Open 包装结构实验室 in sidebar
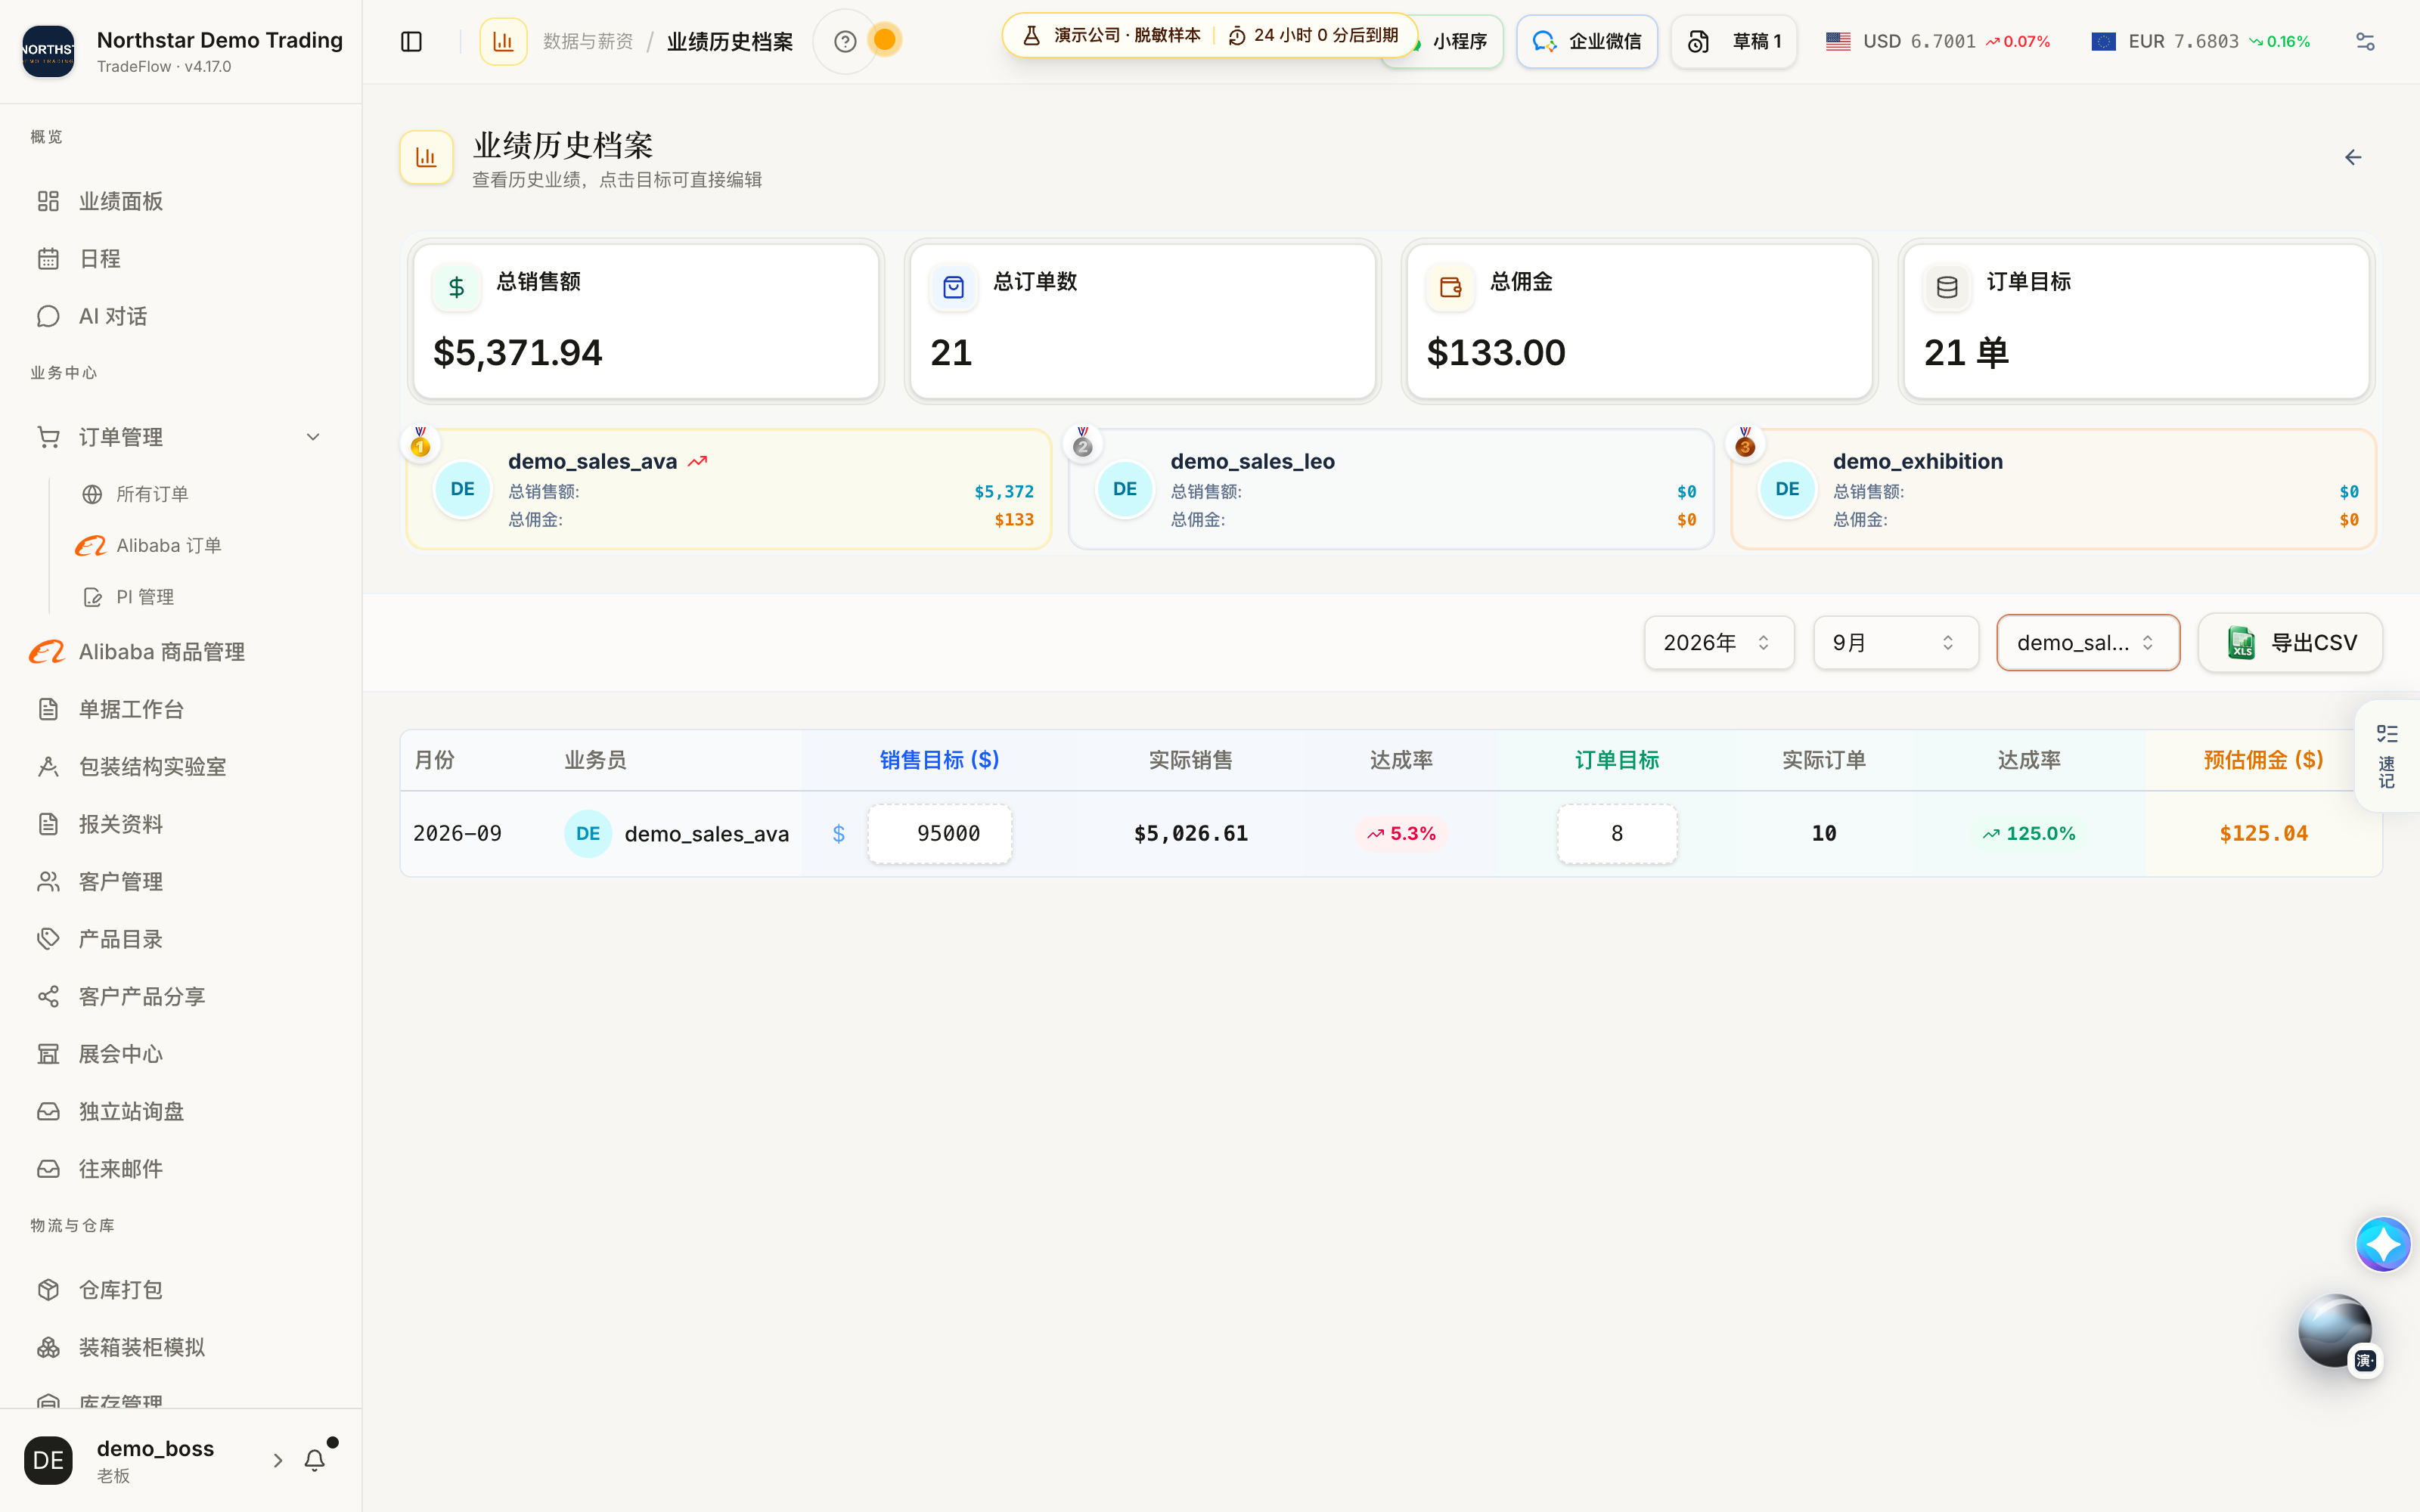Viewport: 2420px width, 1512px height. [180, 767]
